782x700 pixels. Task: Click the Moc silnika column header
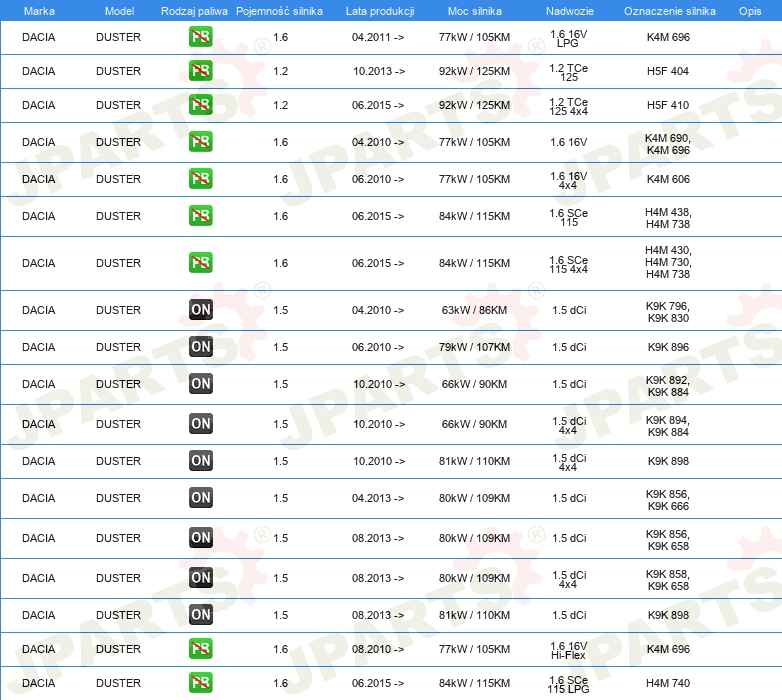[x=475, y=11]
